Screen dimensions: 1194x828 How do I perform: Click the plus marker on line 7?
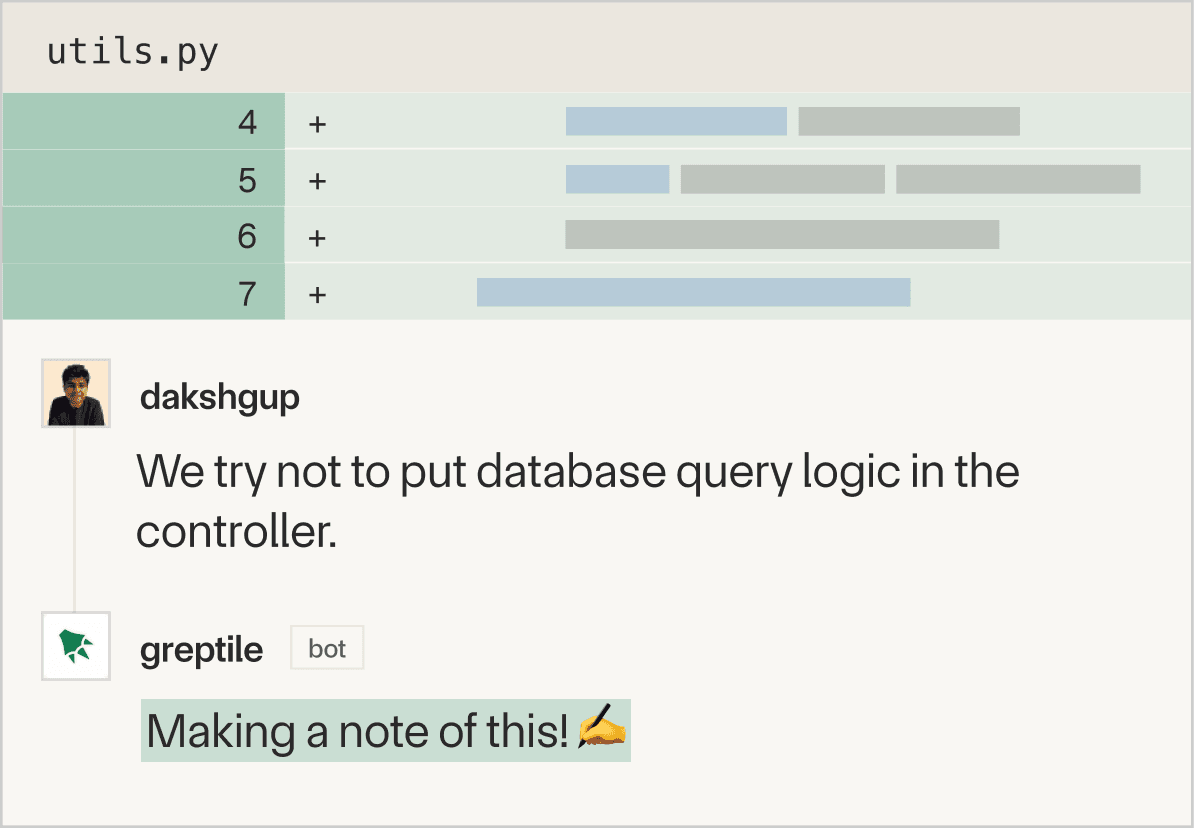coord(318,294)
